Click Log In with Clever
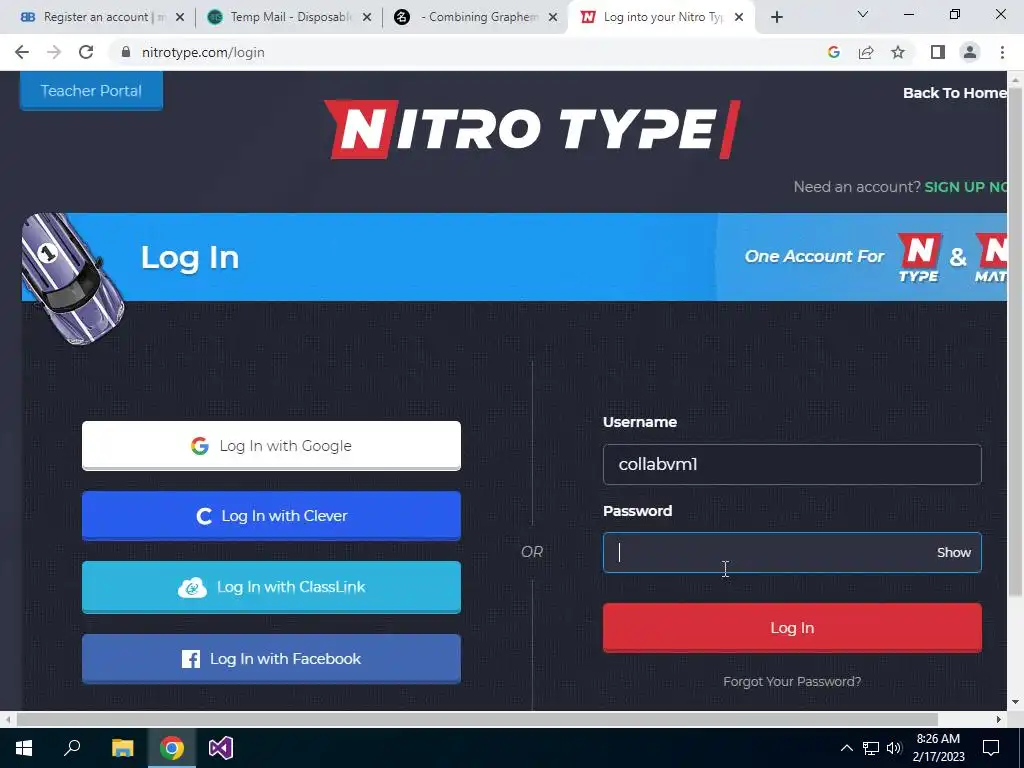 click(271, 516)
